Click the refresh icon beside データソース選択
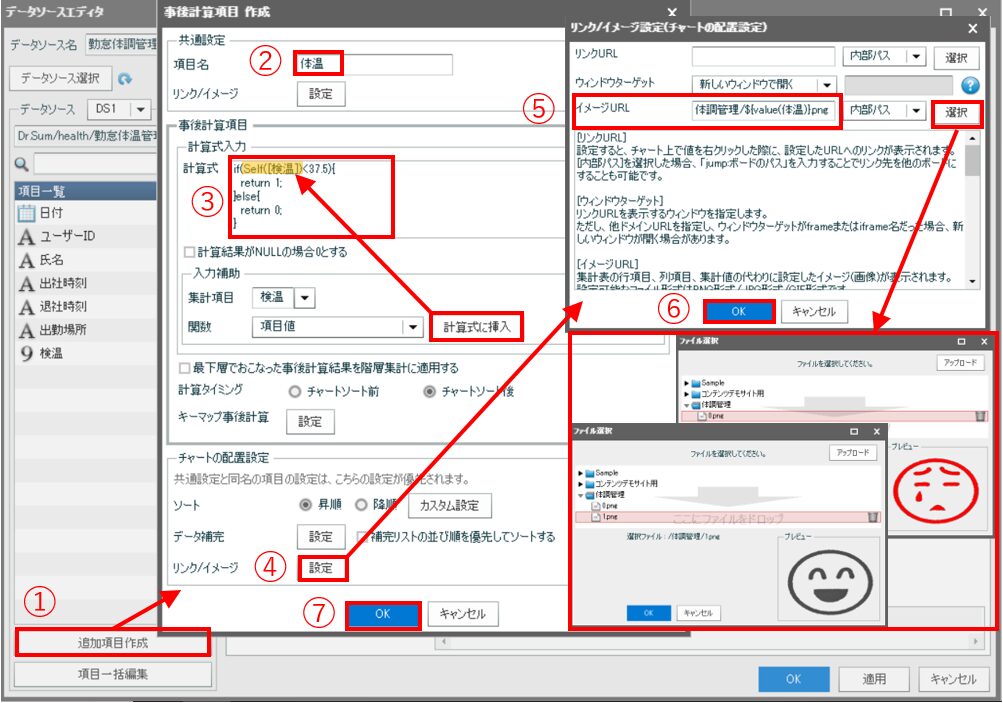The width and height of the screenshot is (1003, 703). click(x=125, y=78)
